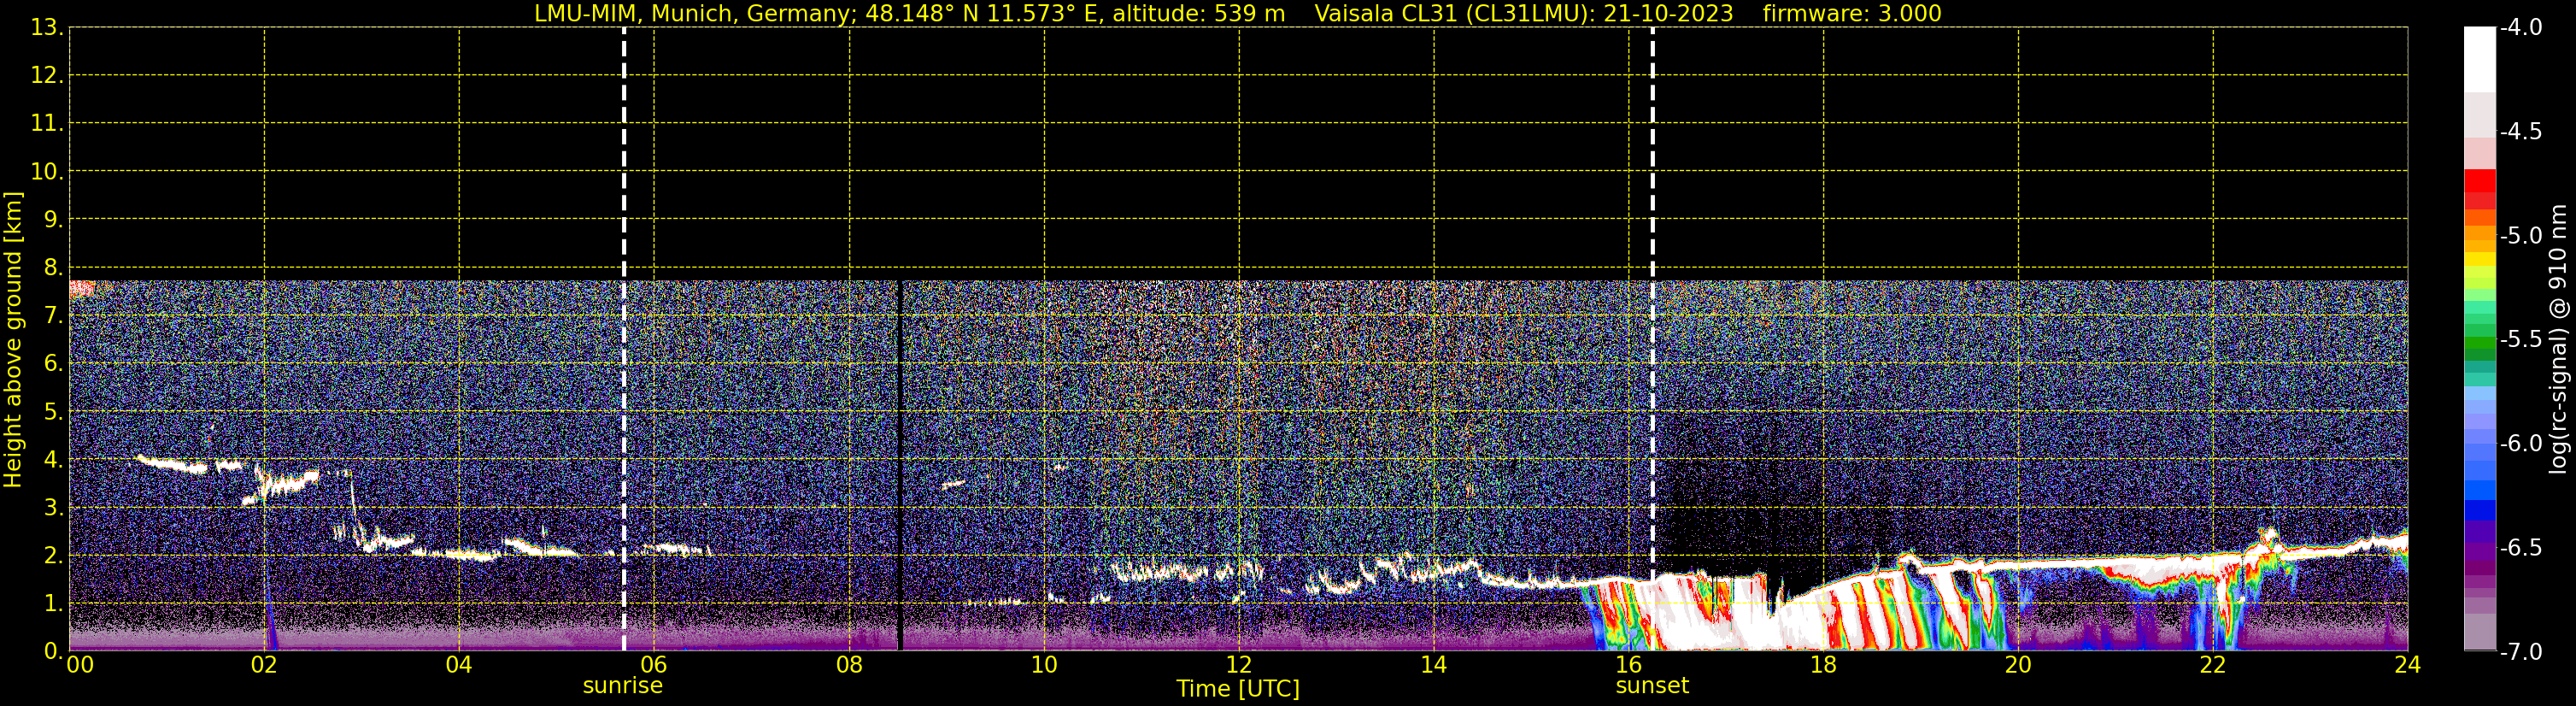Click the "Height above ground [km]" axis label

(13, 340)
